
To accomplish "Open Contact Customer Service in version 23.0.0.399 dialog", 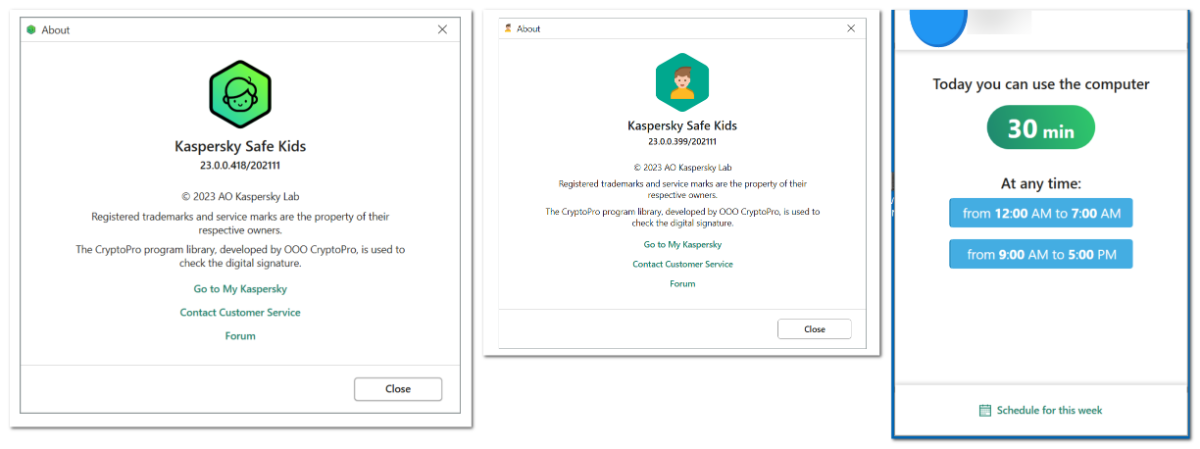I will 682,264.
